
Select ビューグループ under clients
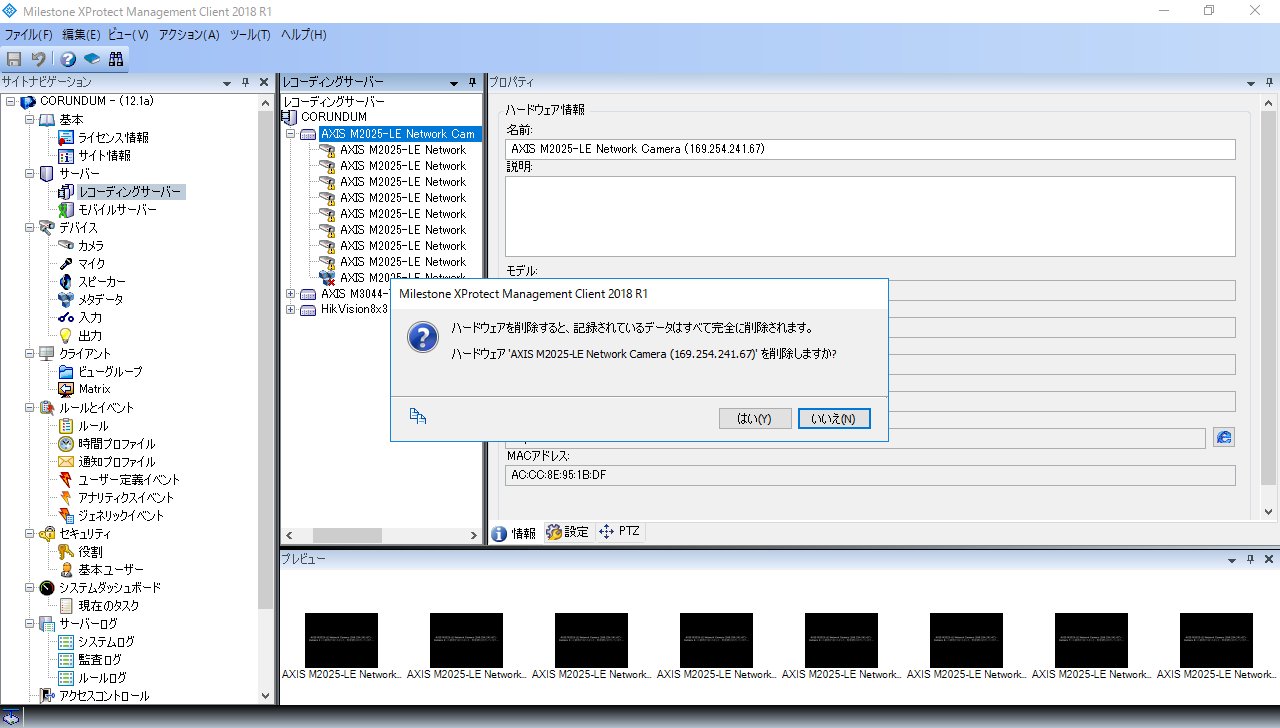(x=110, y=372)
